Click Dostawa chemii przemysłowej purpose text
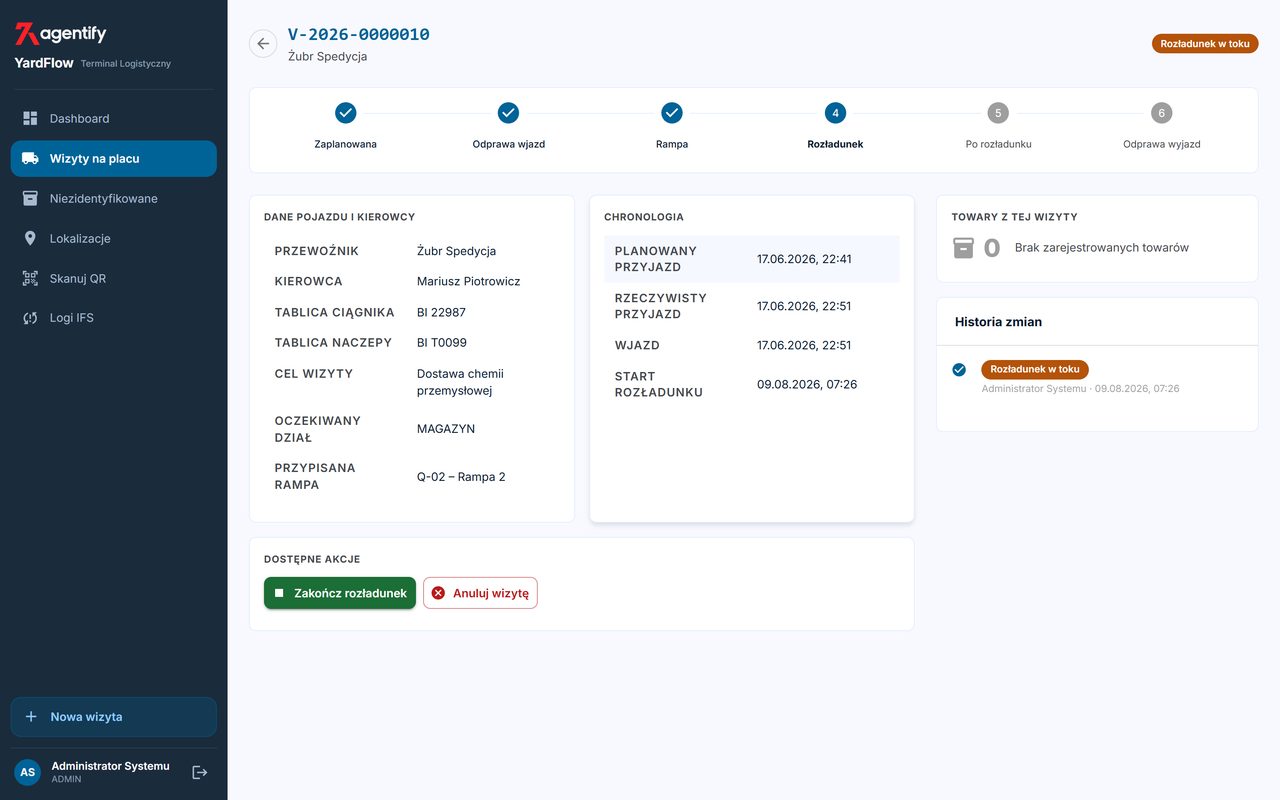The height and width of the screenshot is (800, 1280). tap(460, 382)
